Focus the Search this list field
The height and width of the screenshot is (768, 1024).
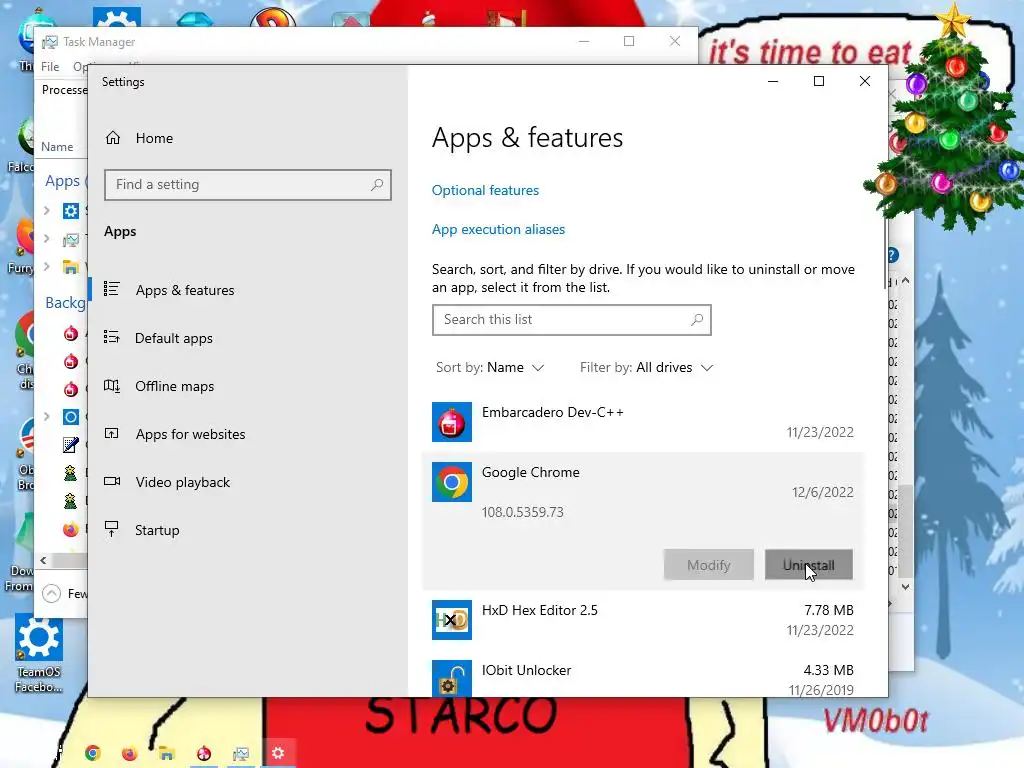571,320
